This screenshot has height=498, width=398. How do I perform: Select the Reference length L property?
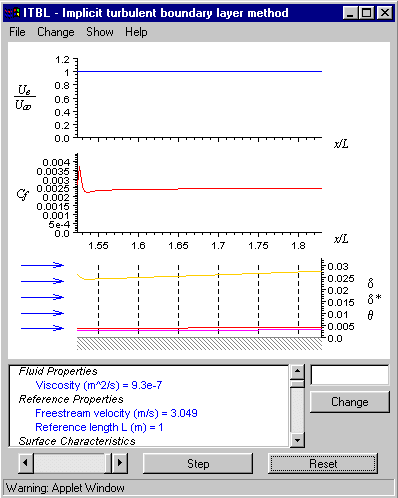pyautogui.click(x=99, y=427)
